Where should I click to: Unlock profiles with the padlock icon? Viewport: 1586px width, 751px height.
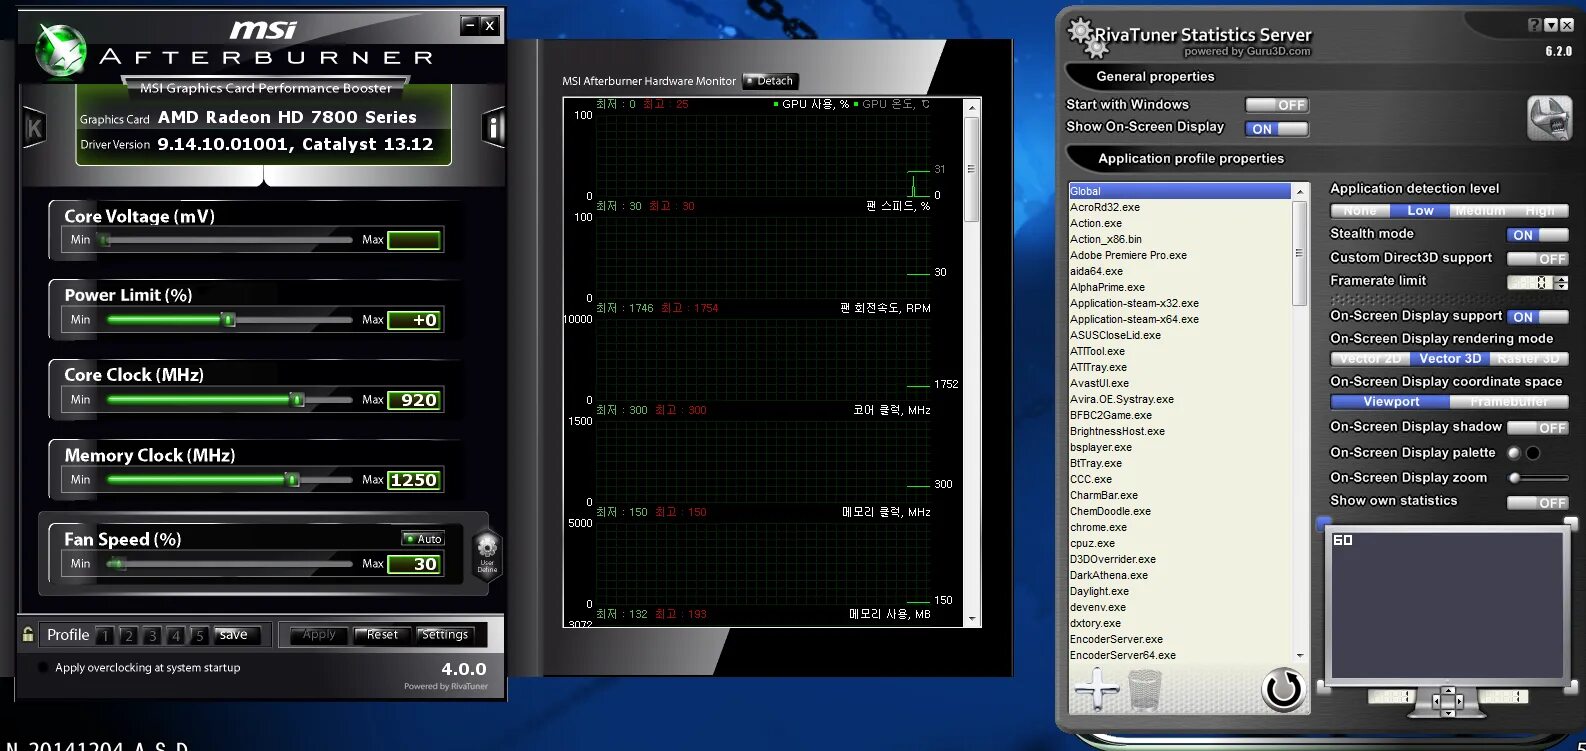28,634
